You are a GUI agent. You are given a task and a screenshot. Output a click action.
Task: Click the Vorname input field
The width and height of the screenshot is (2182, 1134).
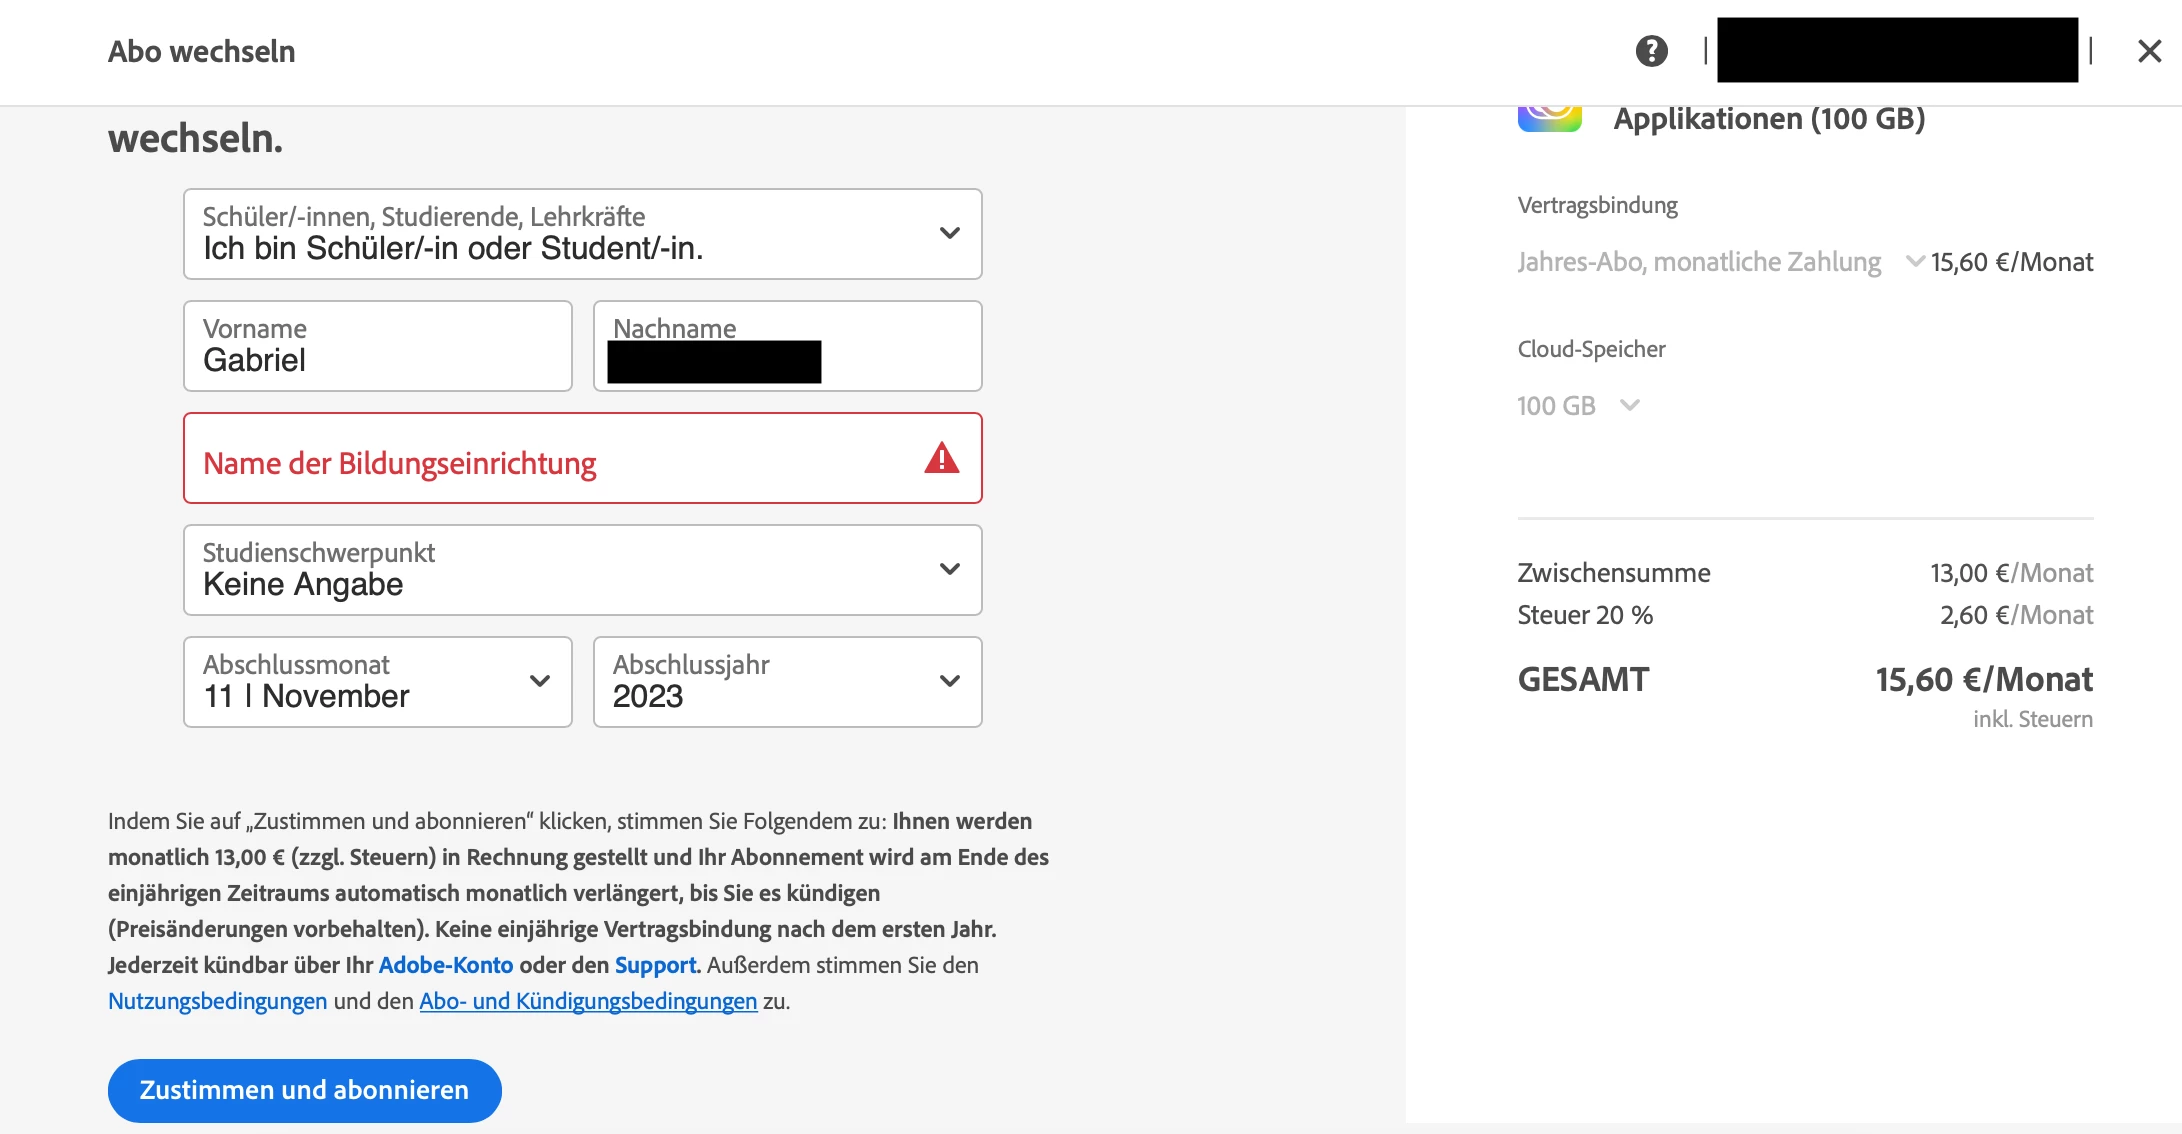coord(378,347)
